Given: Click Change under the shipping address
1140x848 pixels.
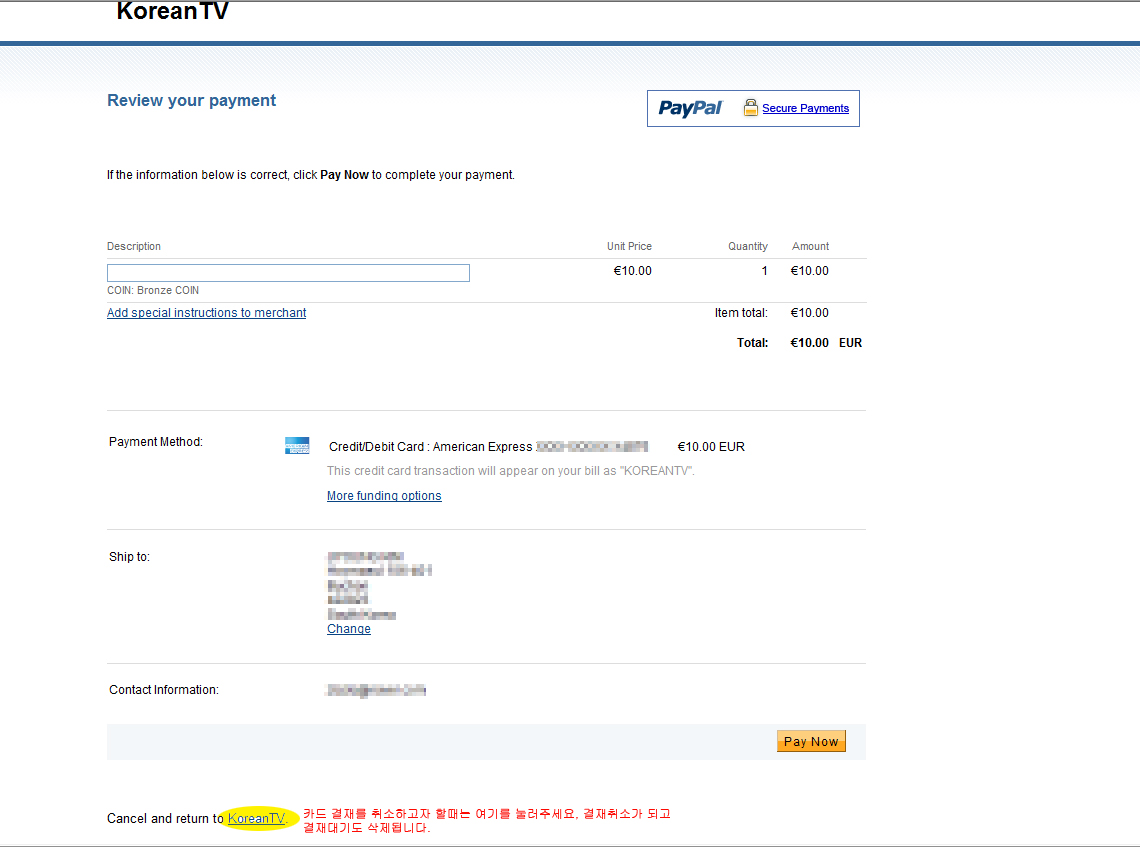Looking at the screenshot, I should 349,629.
